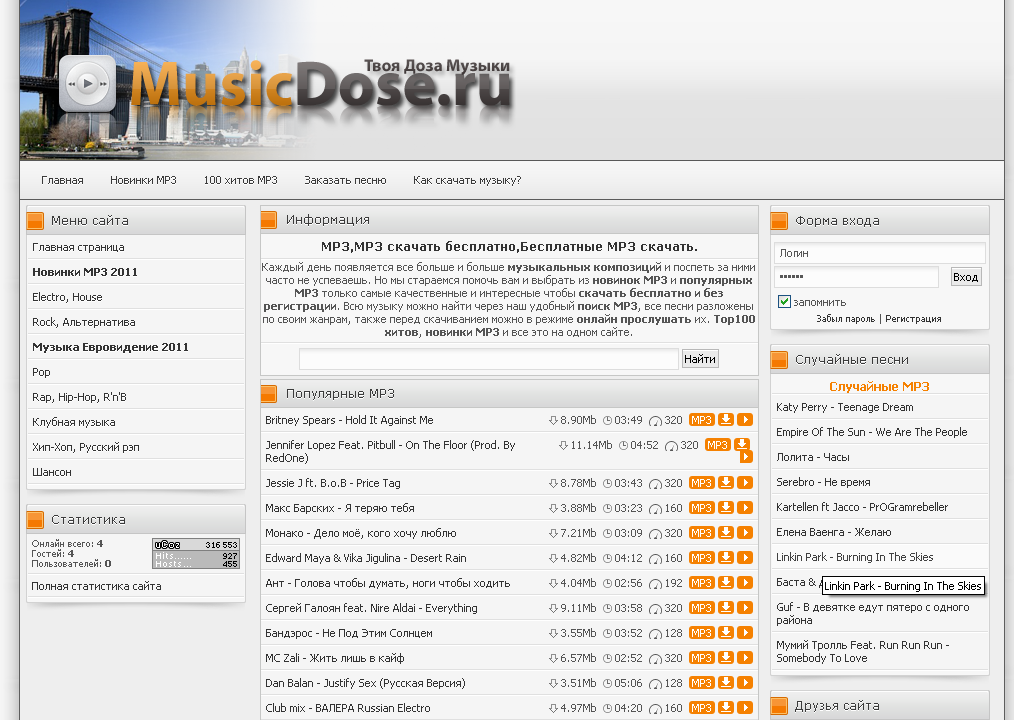Image resolution: width=1014 pixels, height=720 pixels.
Task: Click the MP3 search text field
Action: click(x=488, y=359)
